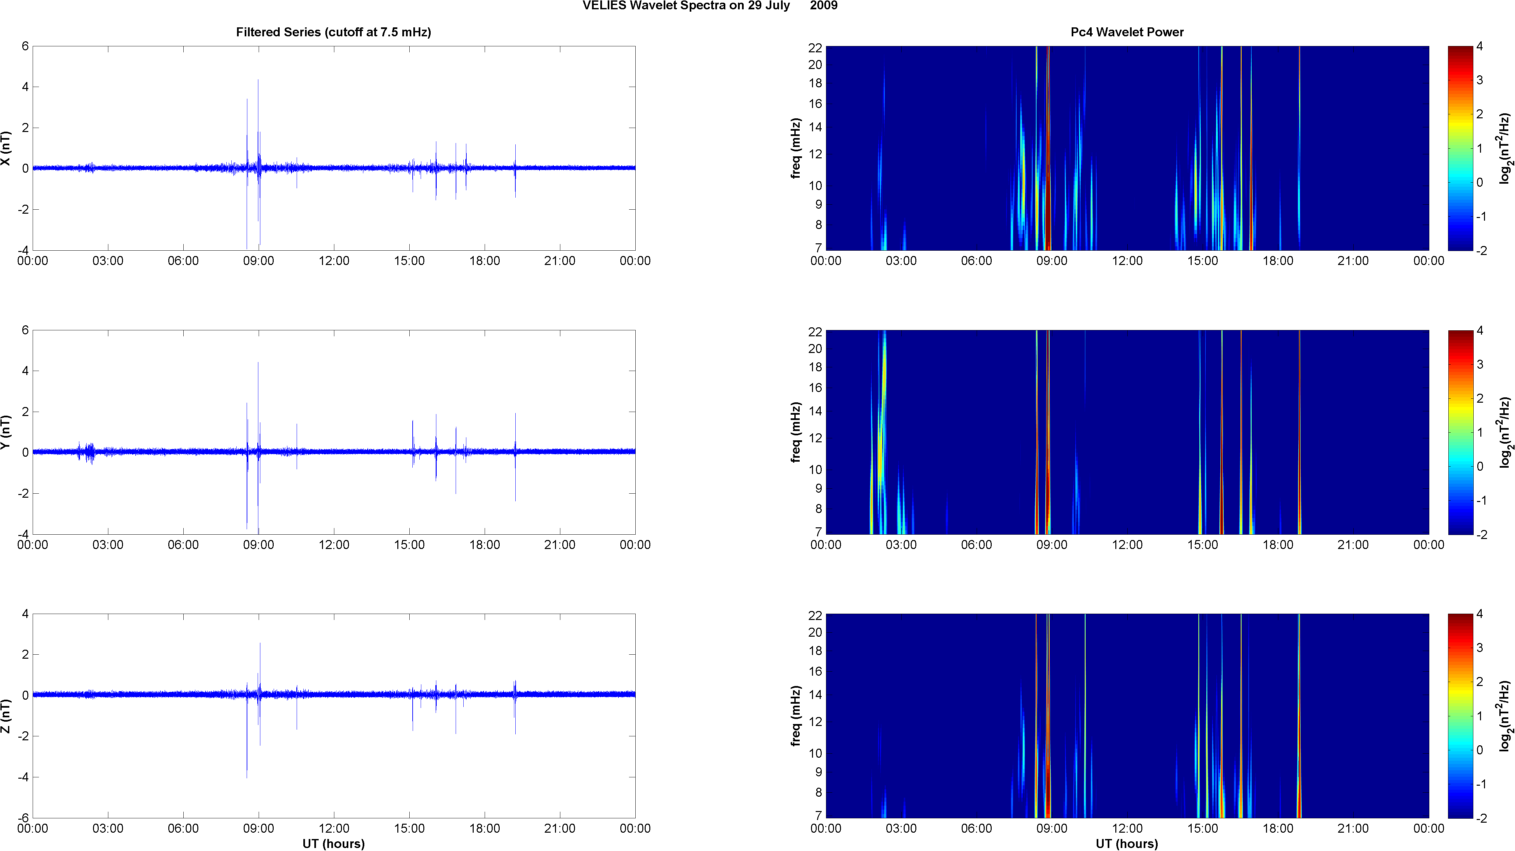Select the Filtered Series plot title

pos(333,32)
